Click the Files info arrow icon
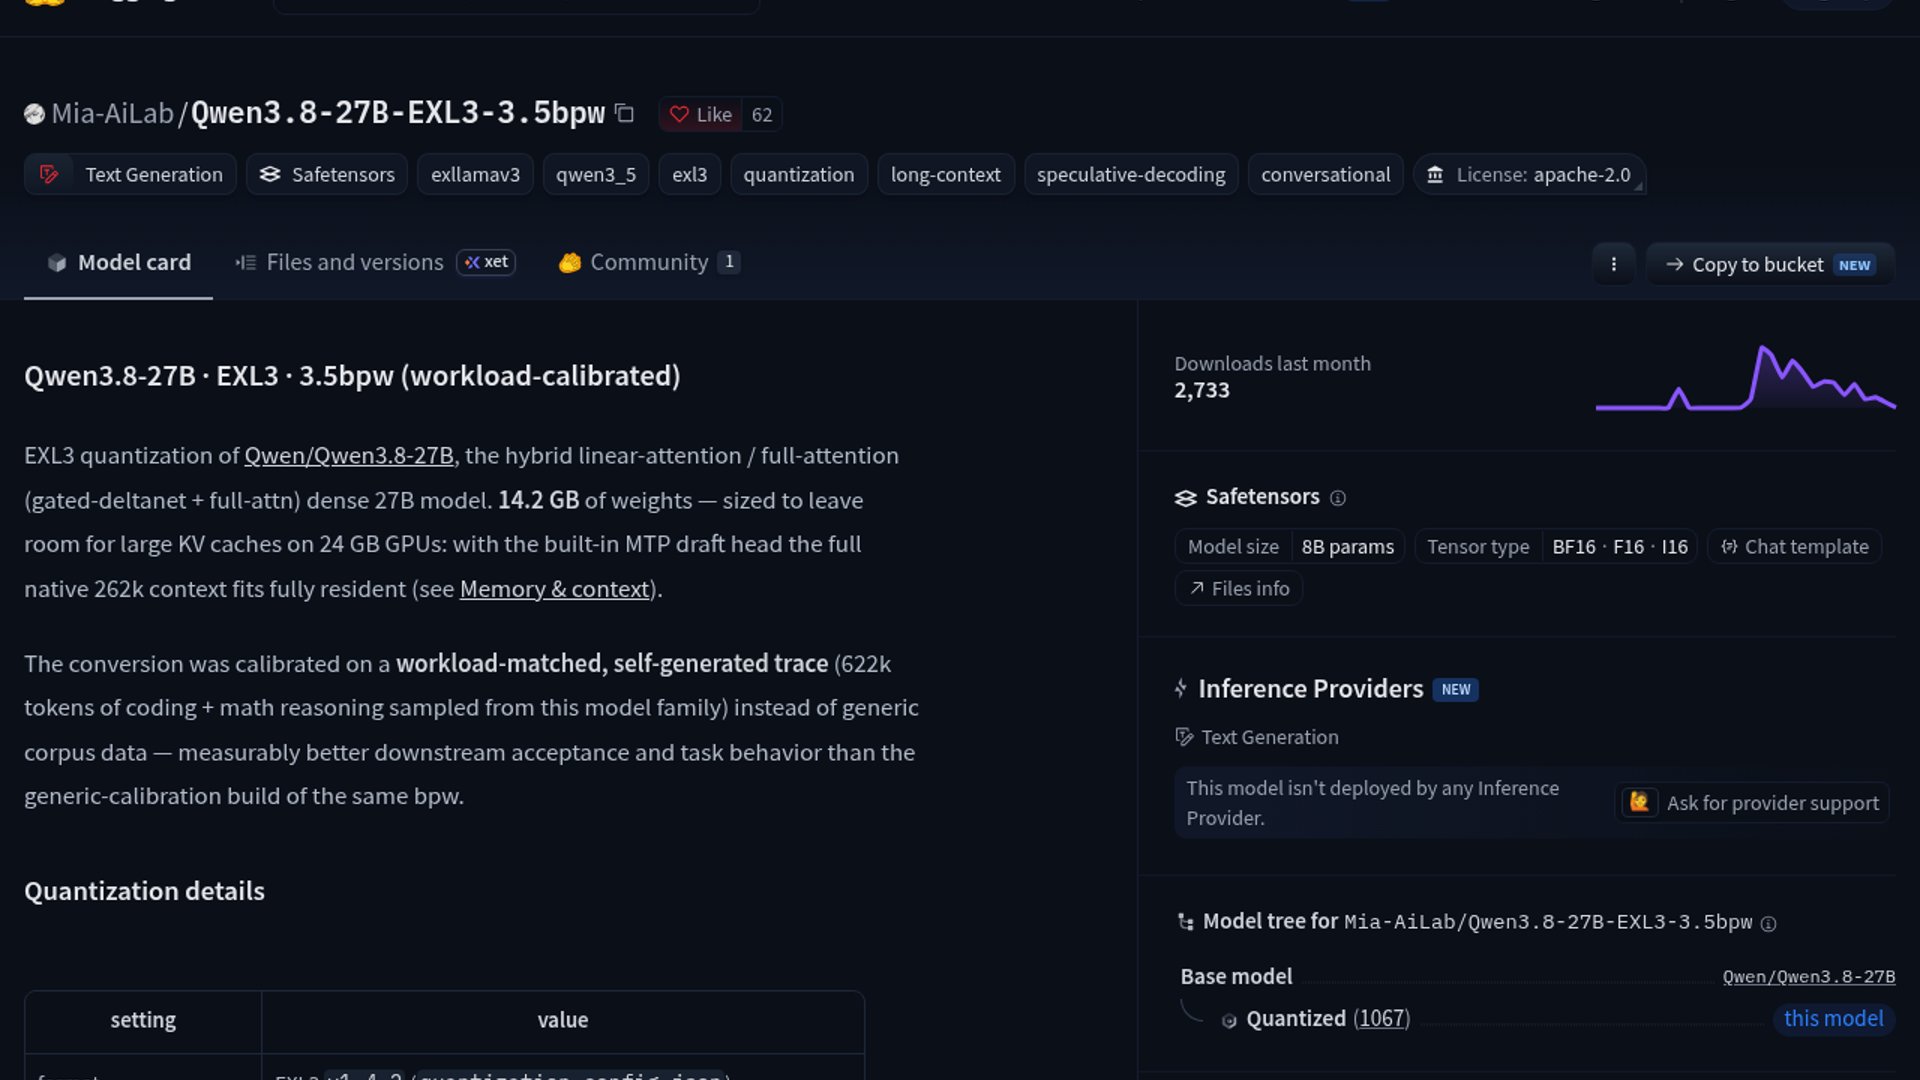Image resolution: width=1920 pixels, height=1080 pixels. [x=1196, y=589]
